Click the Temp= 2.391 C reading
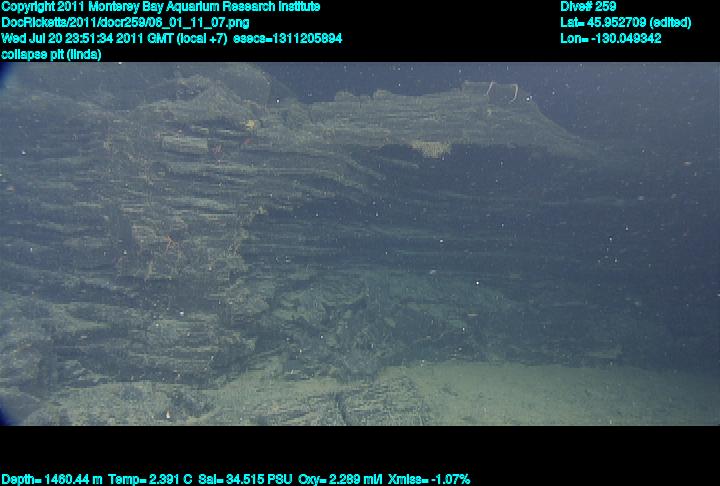This screenshot has width=720, height=486. point(150,480)
